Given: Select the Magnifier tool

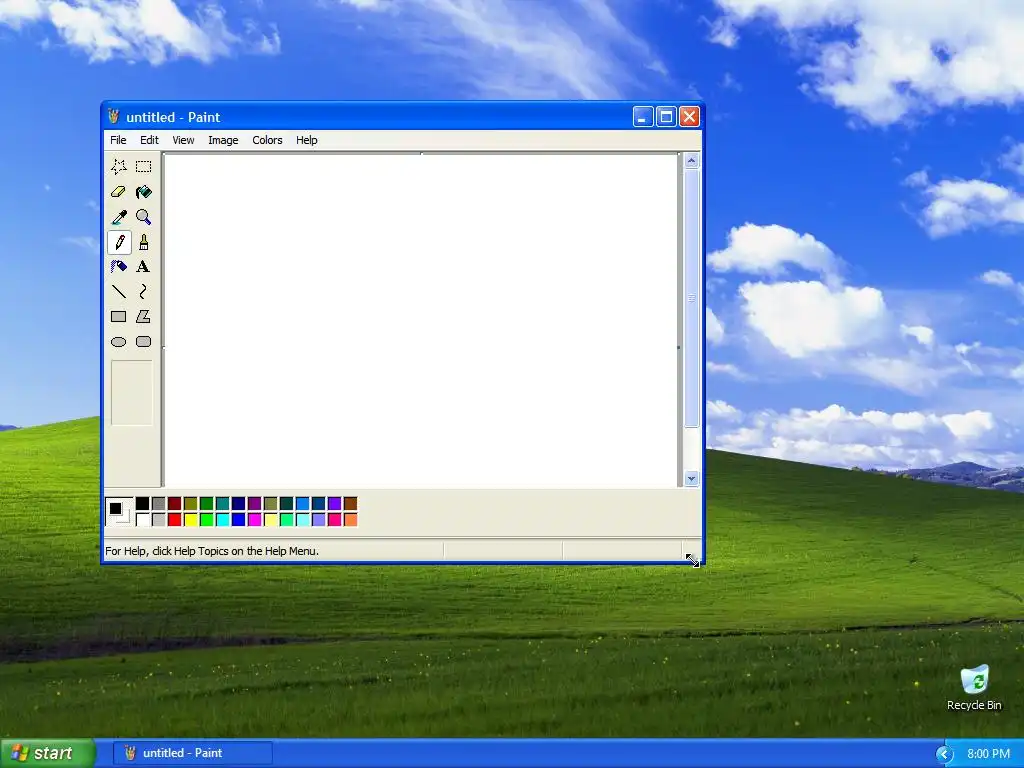Looking at the screenshot, I should coord(144,217).
